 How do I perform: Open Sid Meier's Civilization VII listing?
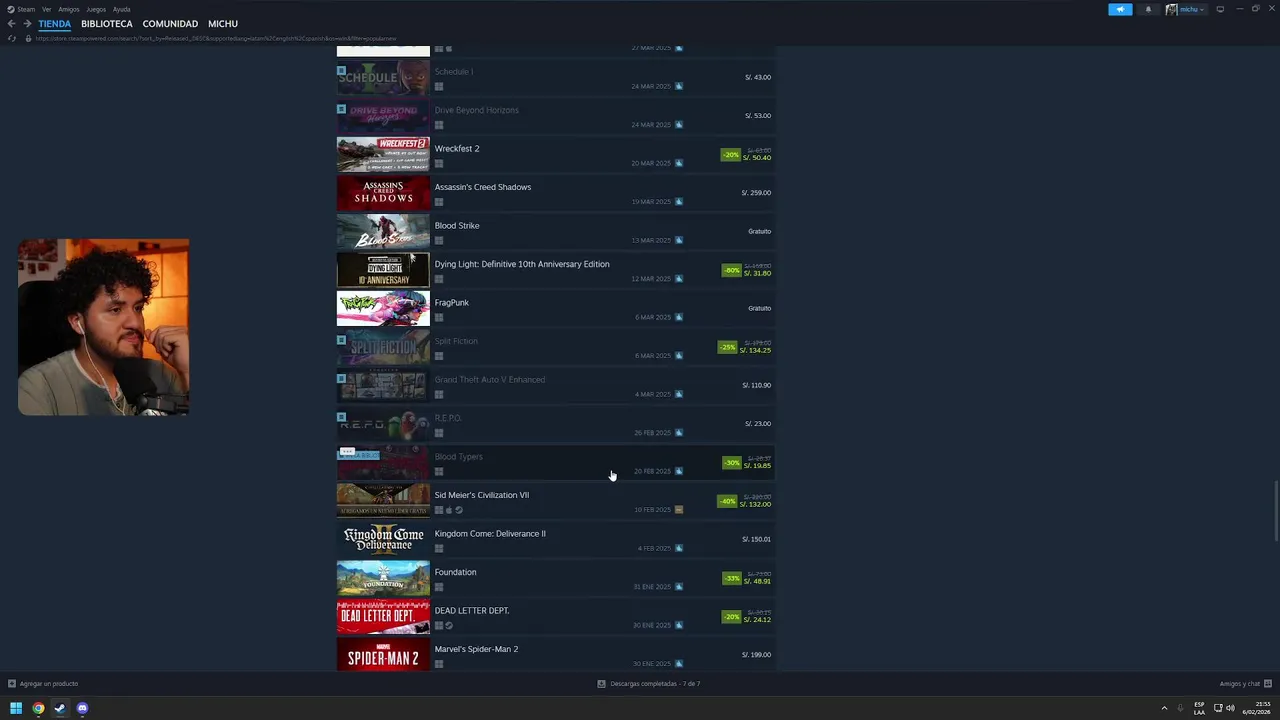pyautogui.click(x=556, y=501)
